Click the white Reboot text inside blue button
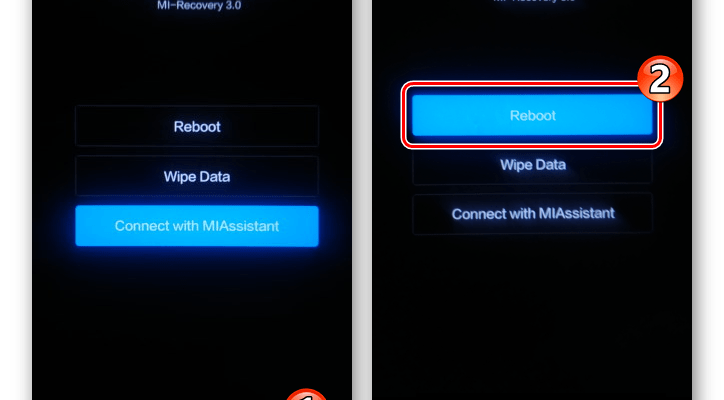 click(x=532, y=115)
